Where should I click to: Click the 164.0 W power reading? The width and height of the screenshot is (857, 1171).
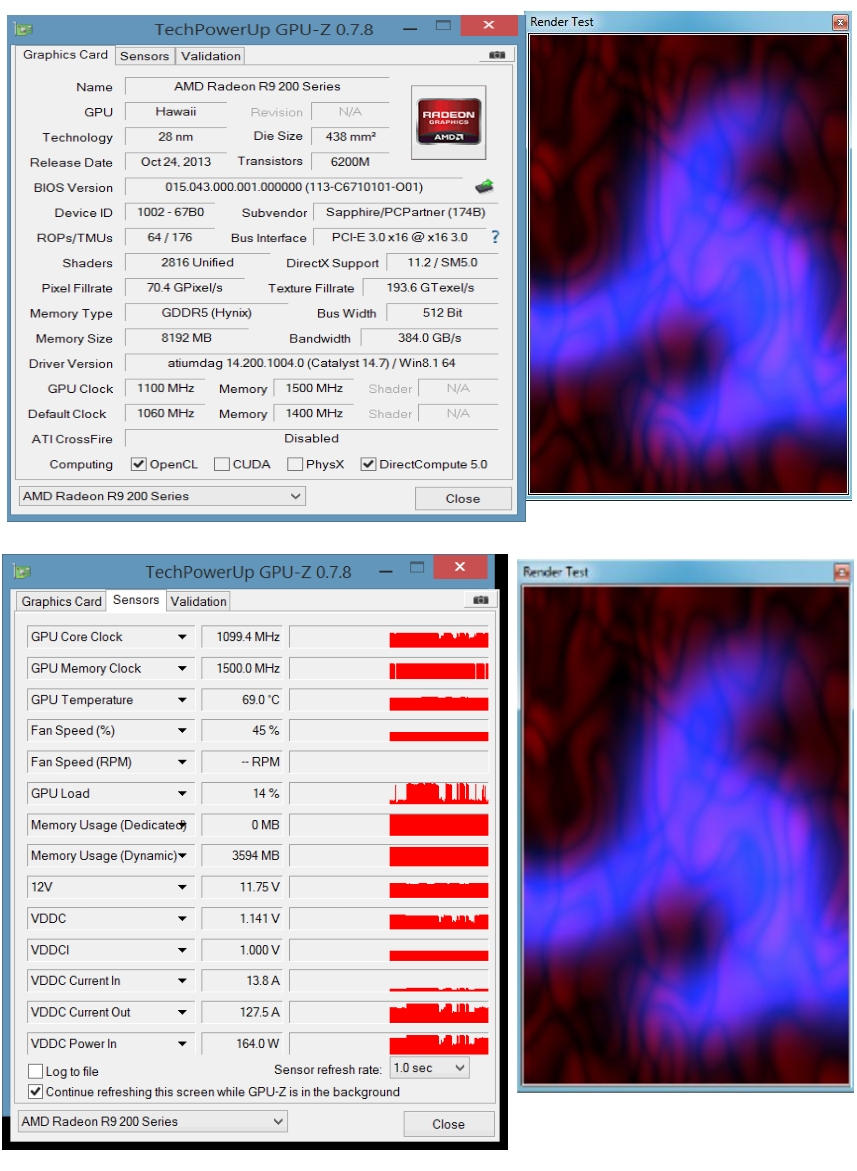243,1043
